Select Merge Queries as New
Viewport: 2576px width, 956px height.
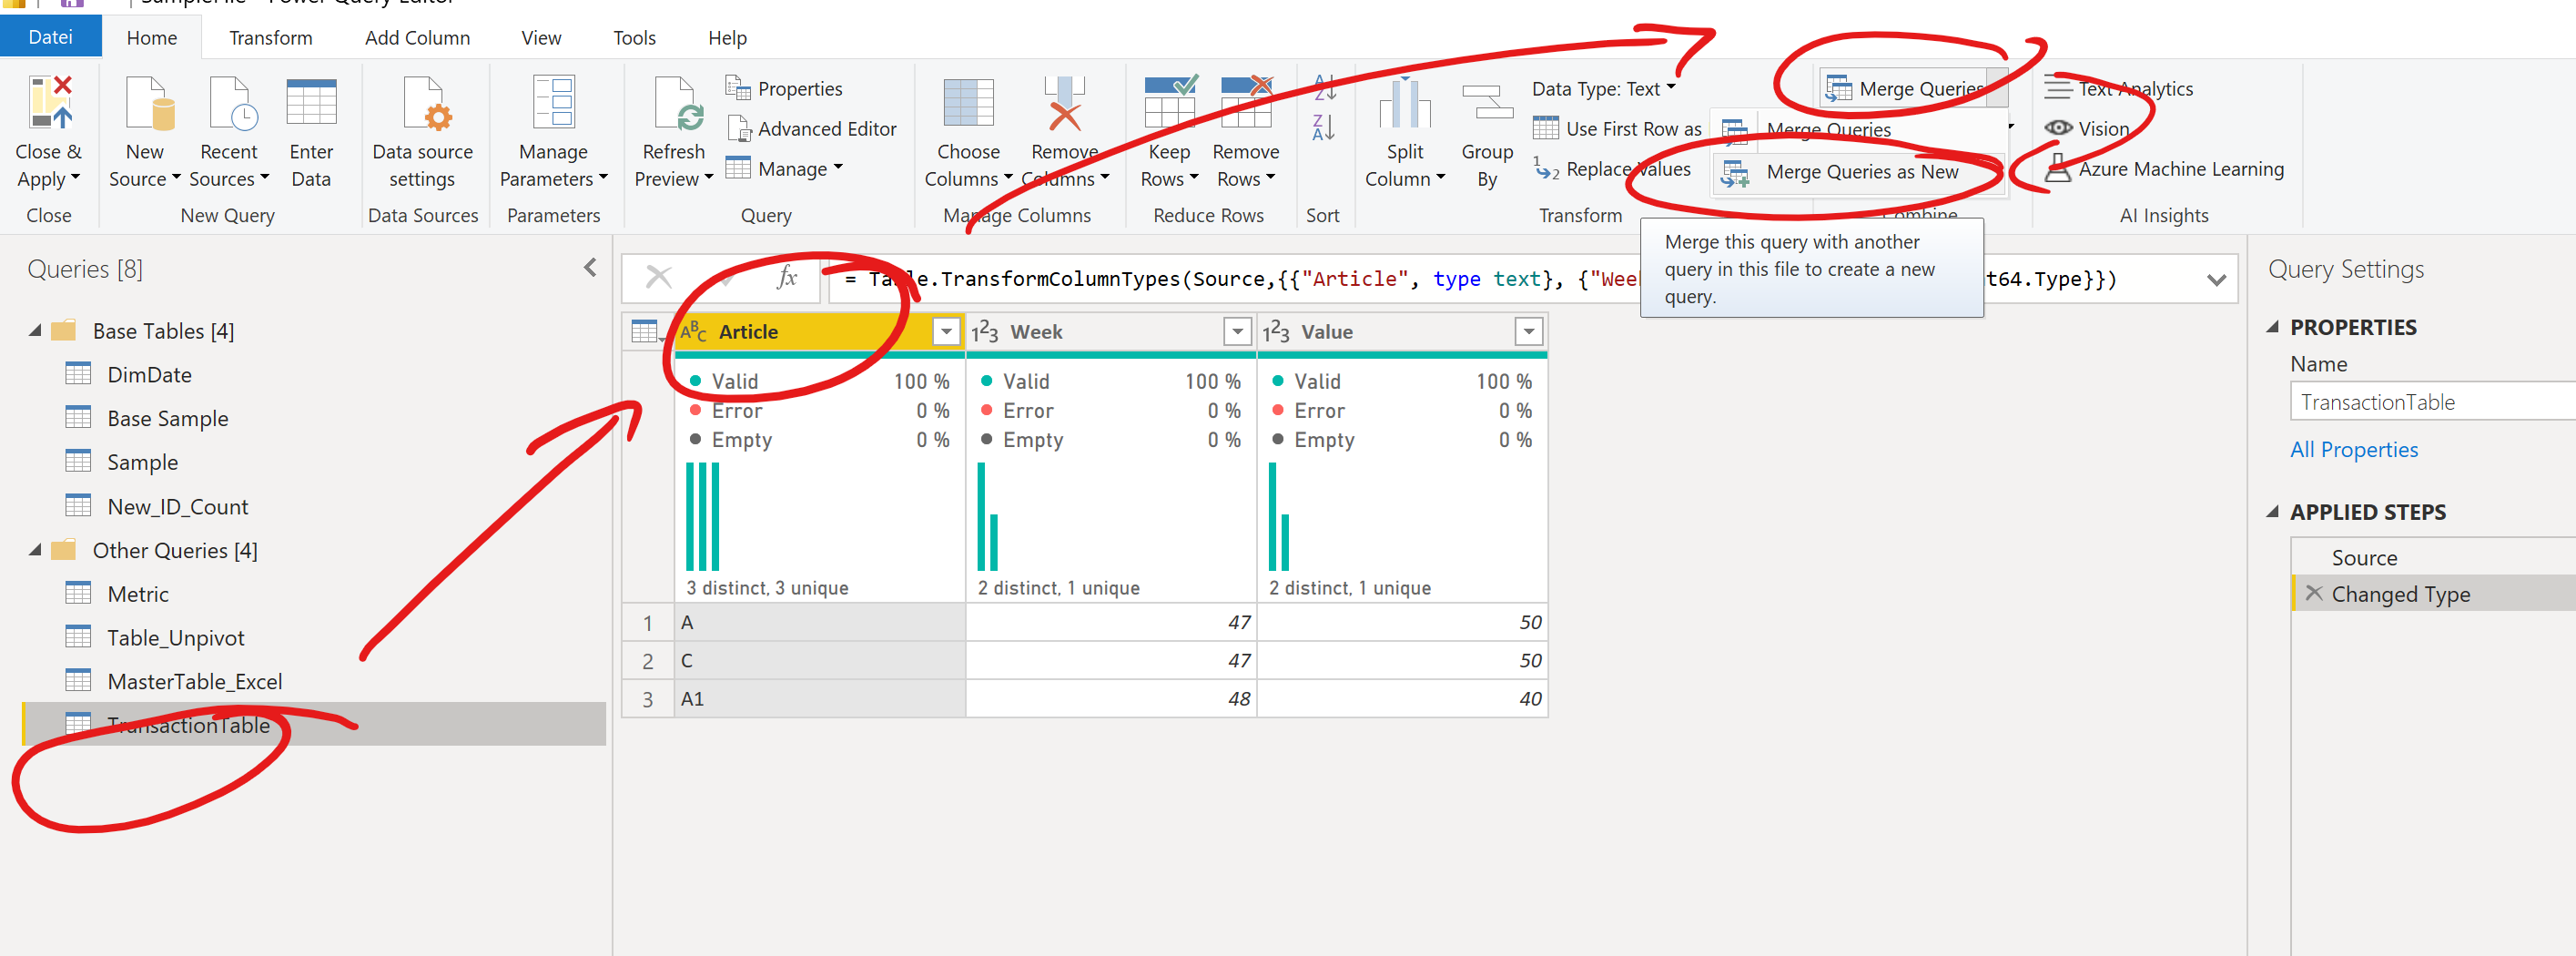[x=1860, y=173]
